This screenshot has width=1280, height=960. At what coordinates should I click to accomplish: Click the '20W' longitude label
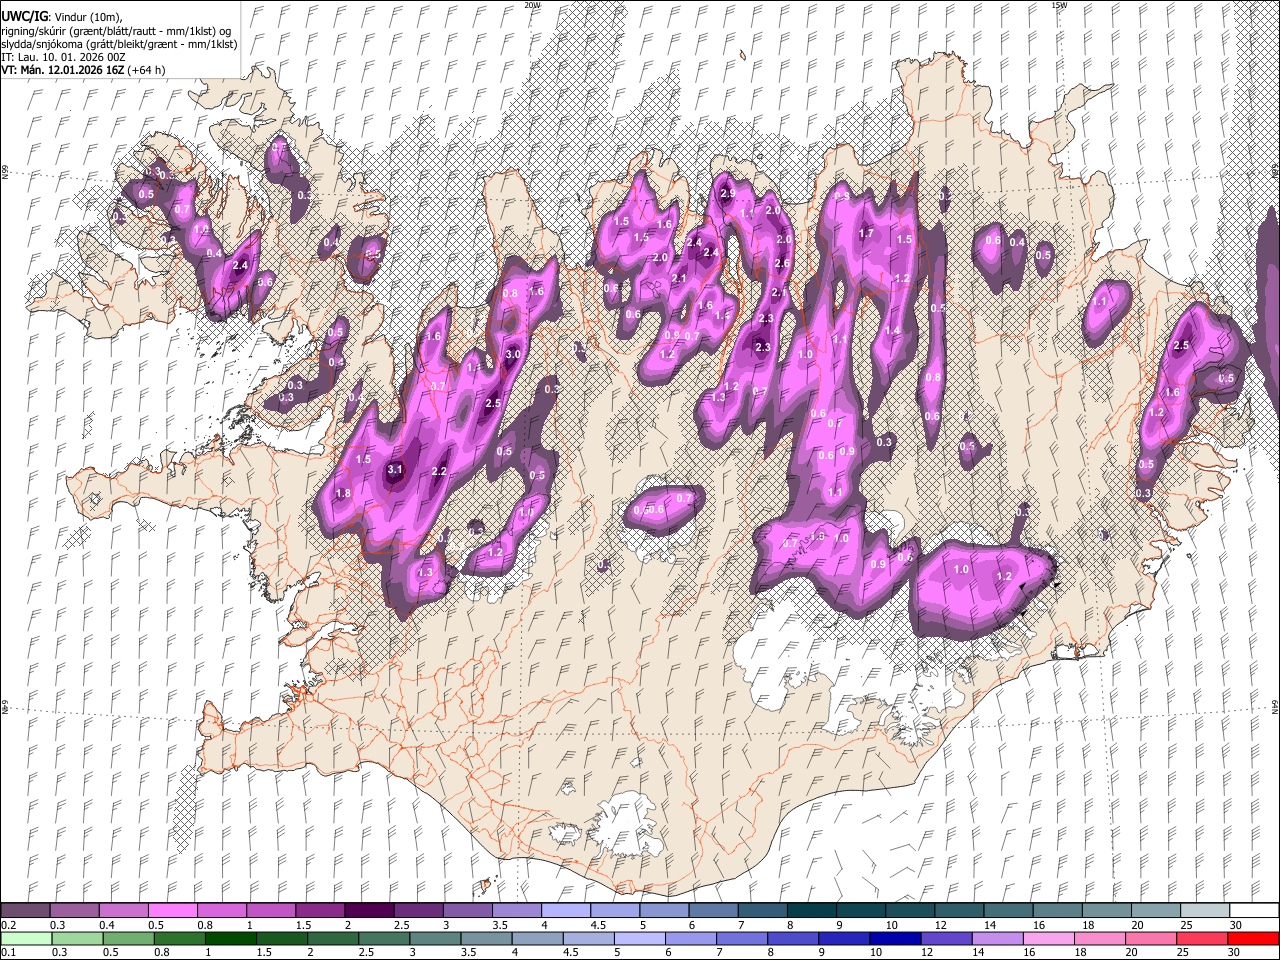click(532, 5)
